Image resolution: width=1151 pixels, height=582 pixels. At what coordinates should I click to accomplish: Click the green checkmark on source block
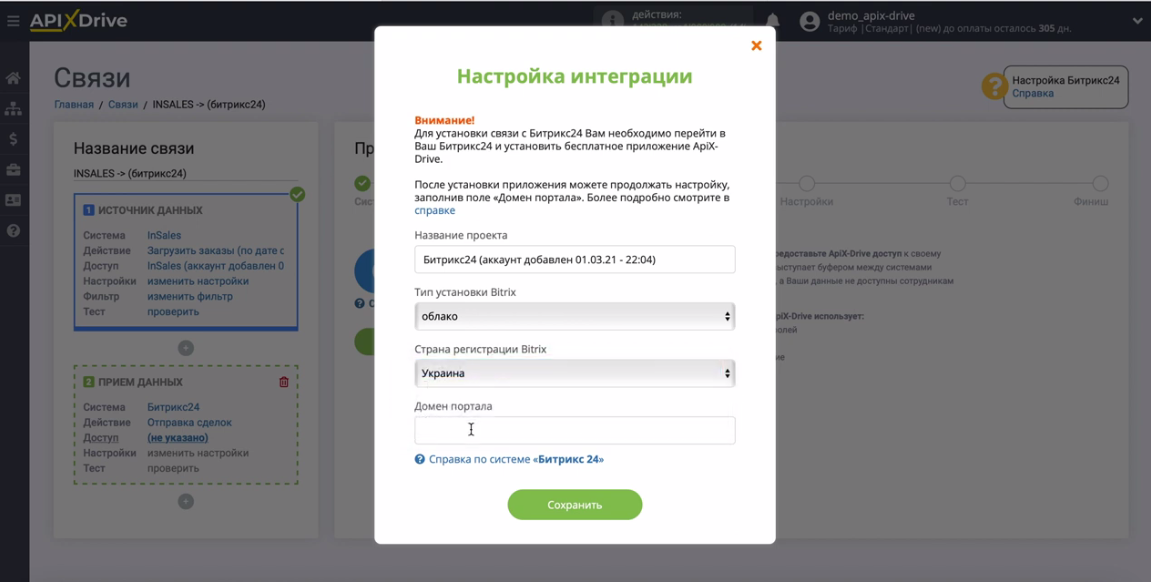297,194
